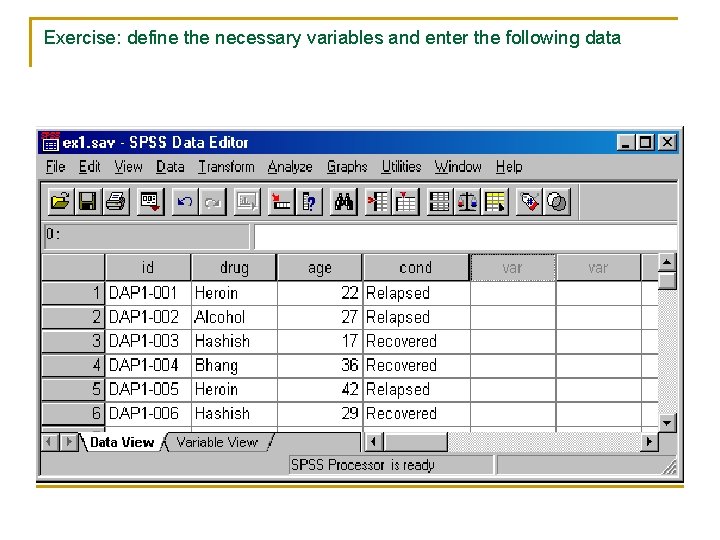Click the age cell with 17
This screenshot has height=540, width=720.
click(320, 341)
